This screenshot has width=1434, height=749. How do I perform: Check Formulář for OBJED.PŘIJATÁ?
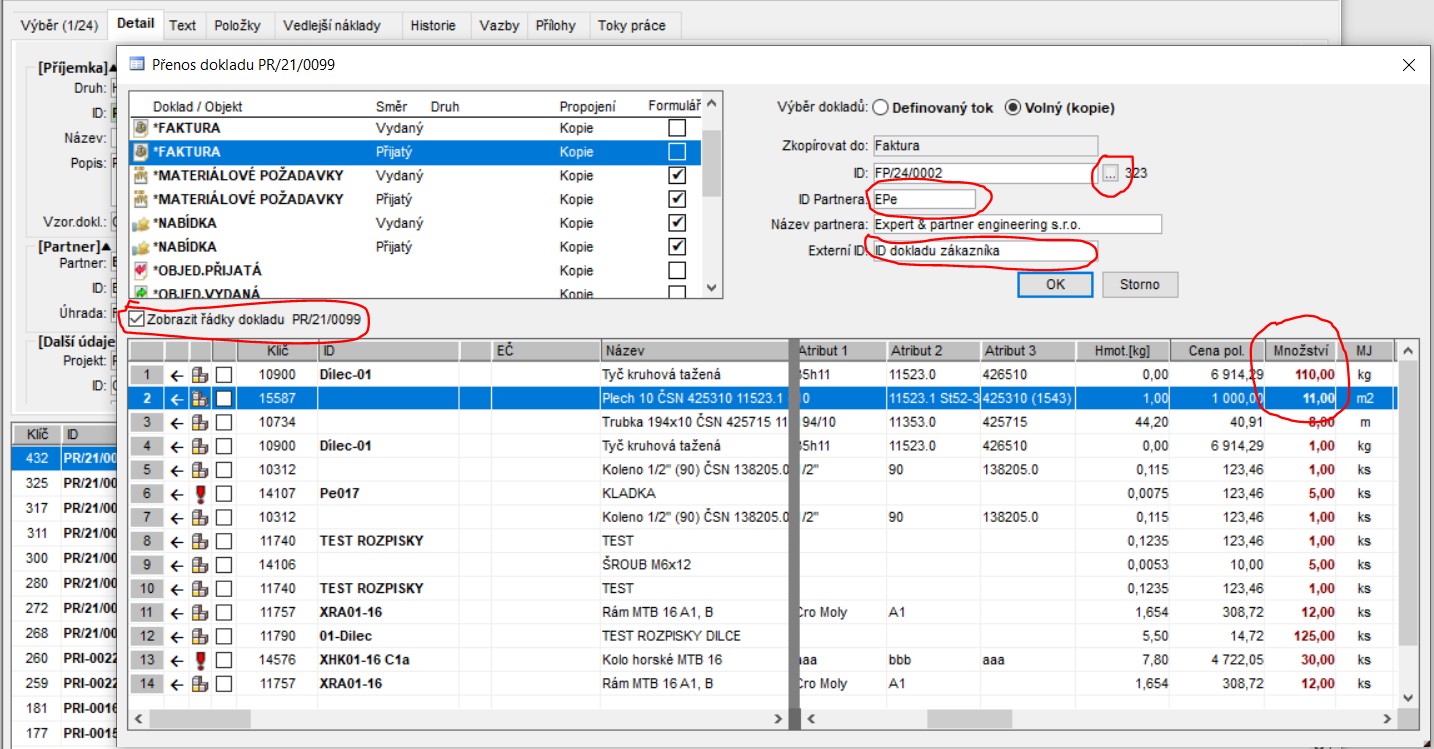pos(678,270)
